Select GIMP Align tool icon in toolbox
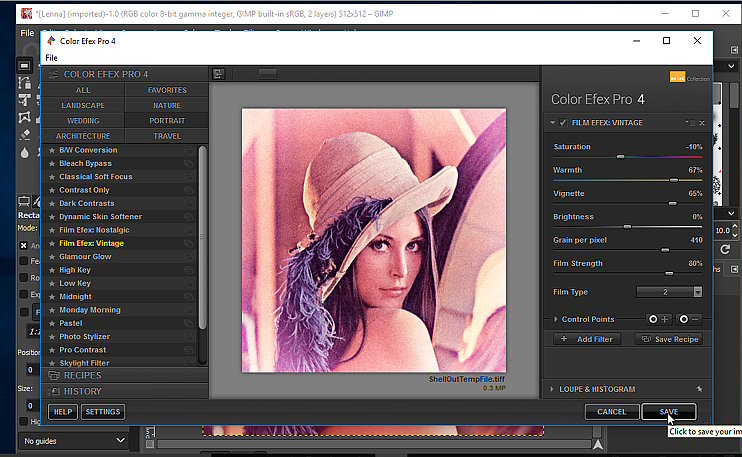 pos(25,100)
